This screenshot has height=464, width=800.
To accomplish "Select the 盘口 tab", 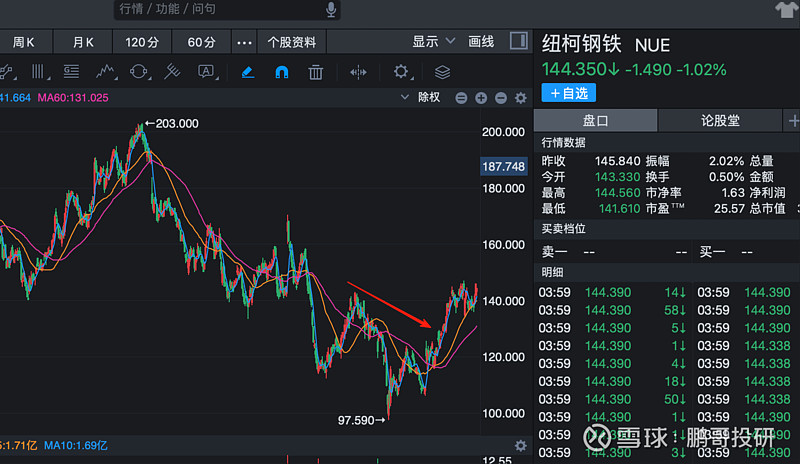I will [x=595, y=120].
